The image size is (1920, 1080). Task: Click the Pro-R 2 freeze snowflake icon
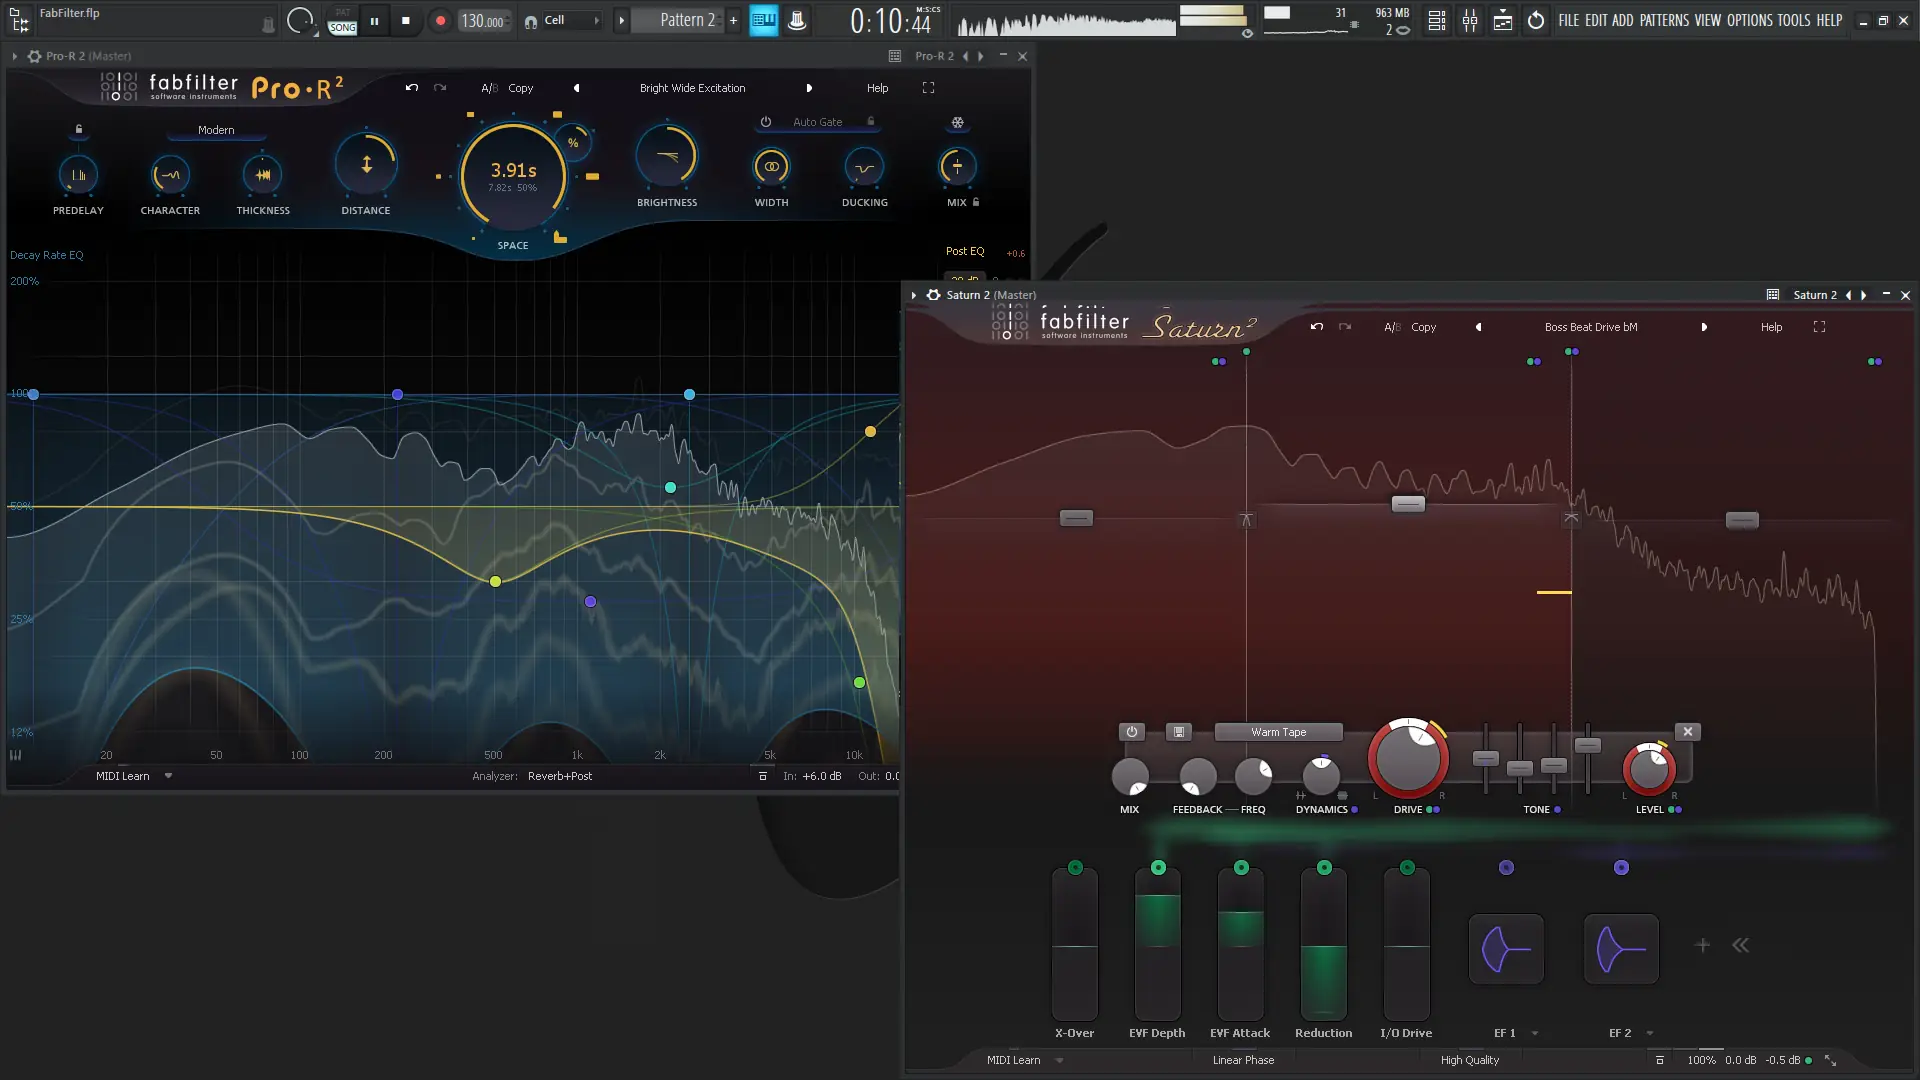click(x=957, y=122)
